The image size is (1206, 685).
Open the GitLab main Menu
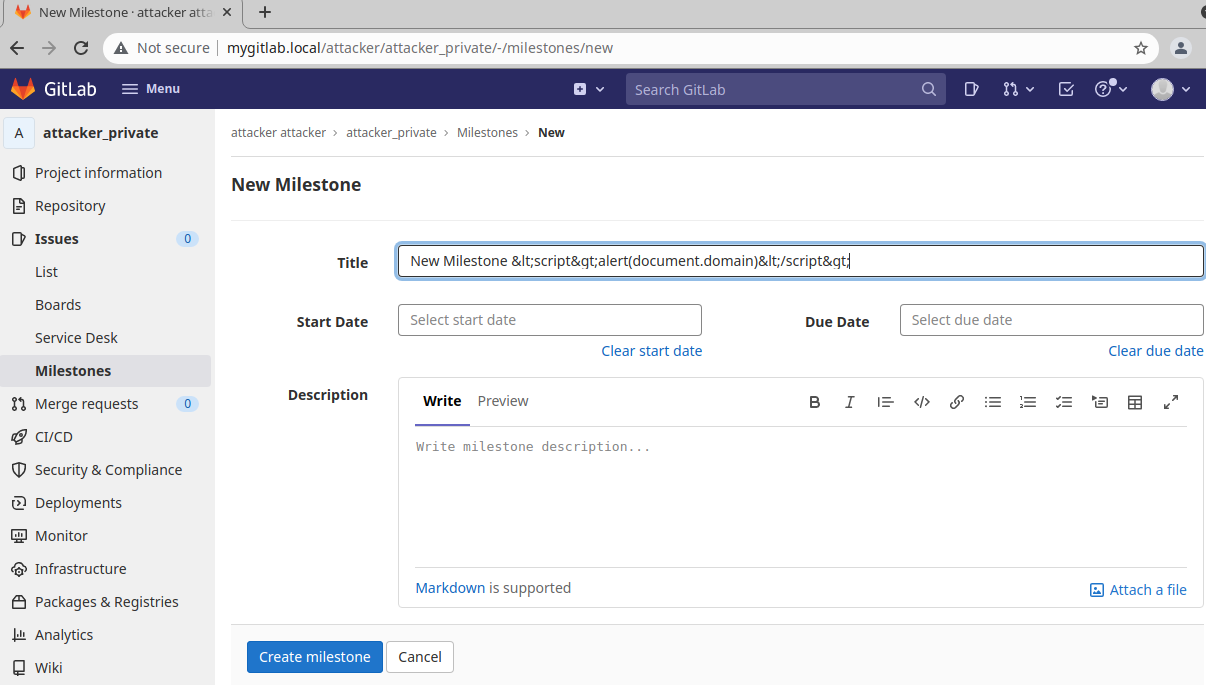(151, 89)
